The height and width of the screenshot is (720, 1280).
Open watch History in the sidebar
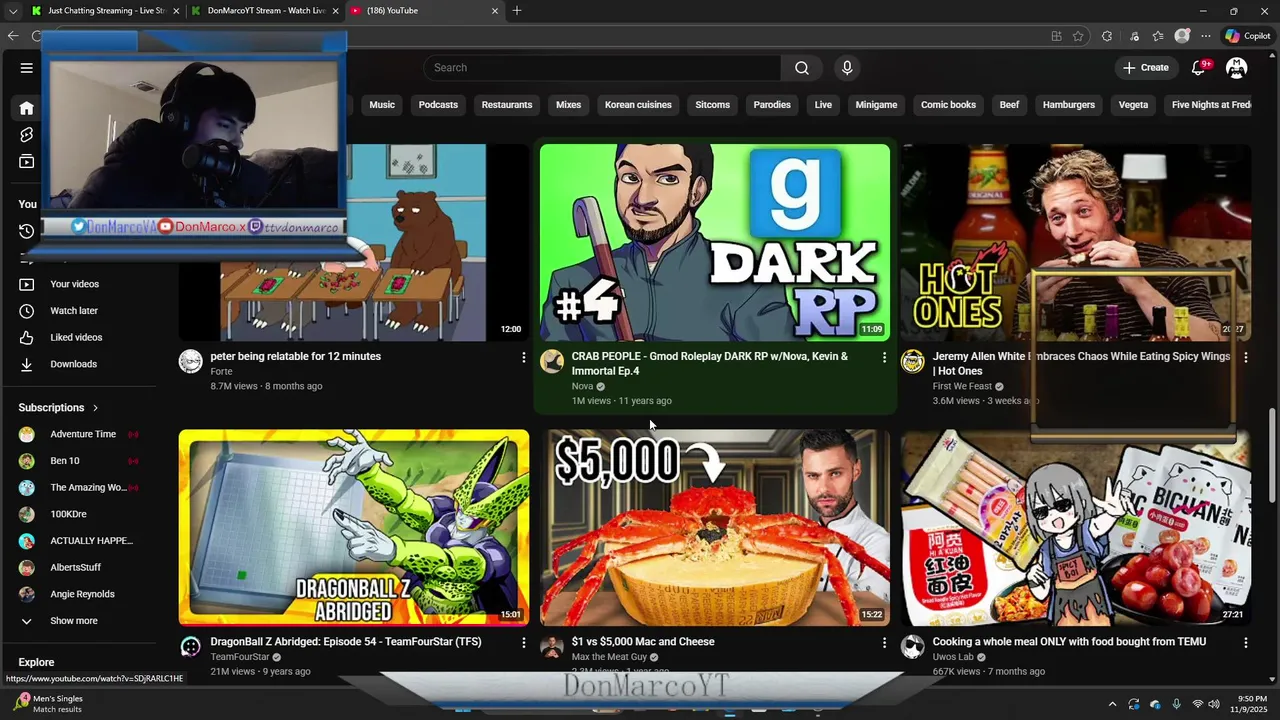coord(27,231)
